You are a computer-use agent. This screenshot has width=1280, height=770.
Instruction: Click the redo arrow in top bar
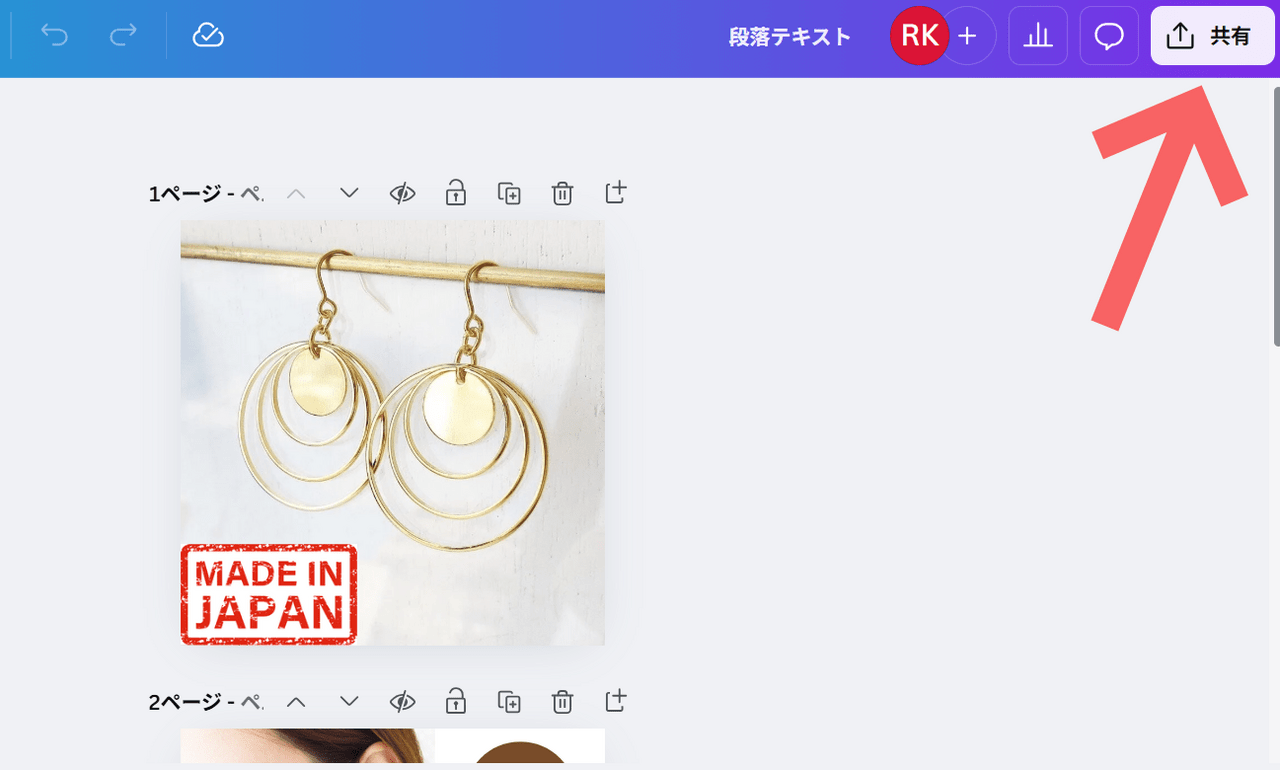[x=122, y=36]
